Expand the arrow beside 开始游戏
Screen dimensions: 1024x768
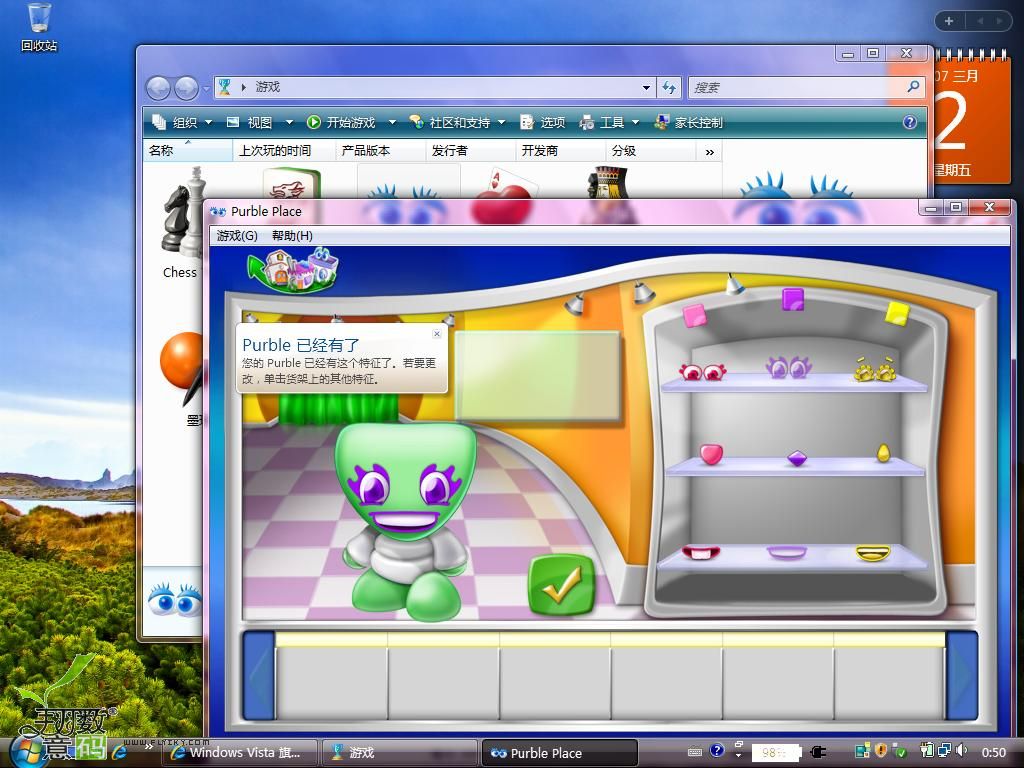(392, 122)
